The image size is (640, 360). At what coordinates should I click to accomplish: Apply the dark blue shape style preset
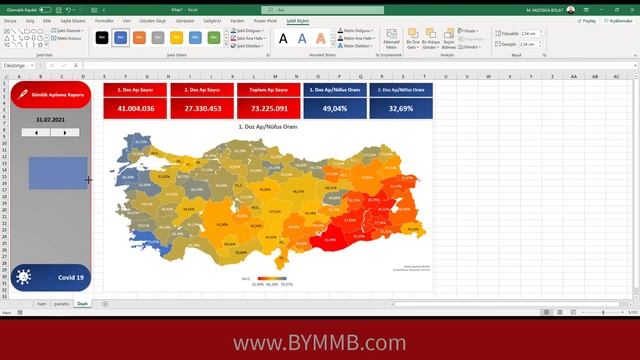120,38
